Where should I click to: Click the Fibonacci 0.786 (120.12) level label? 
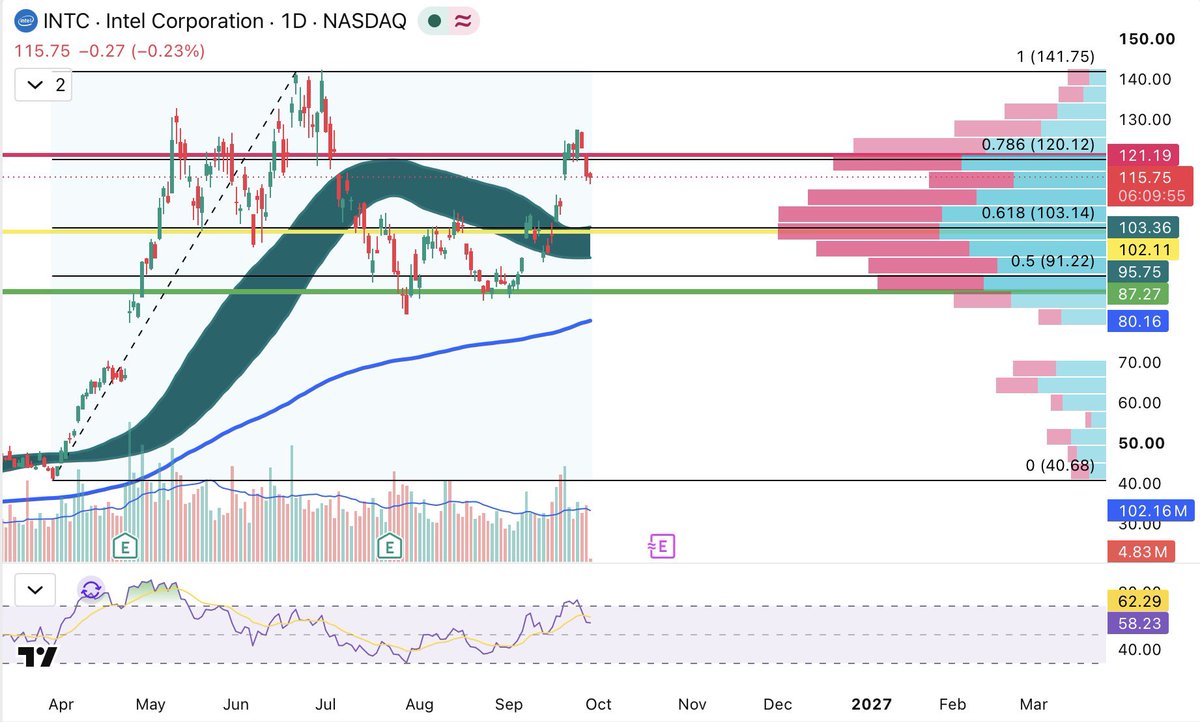coord(1038,145)
